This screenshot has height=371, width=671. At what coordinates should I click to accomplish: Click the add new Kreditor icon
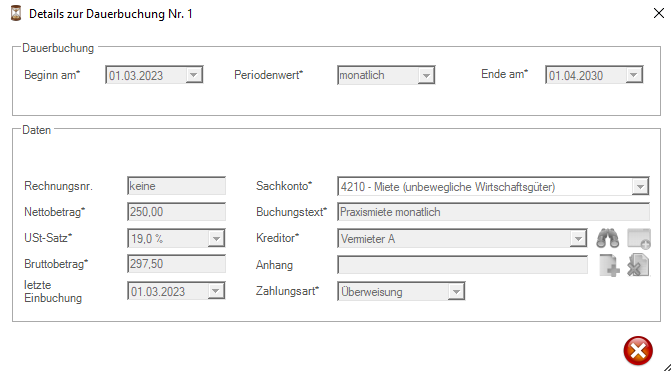(x=639, y=238)
